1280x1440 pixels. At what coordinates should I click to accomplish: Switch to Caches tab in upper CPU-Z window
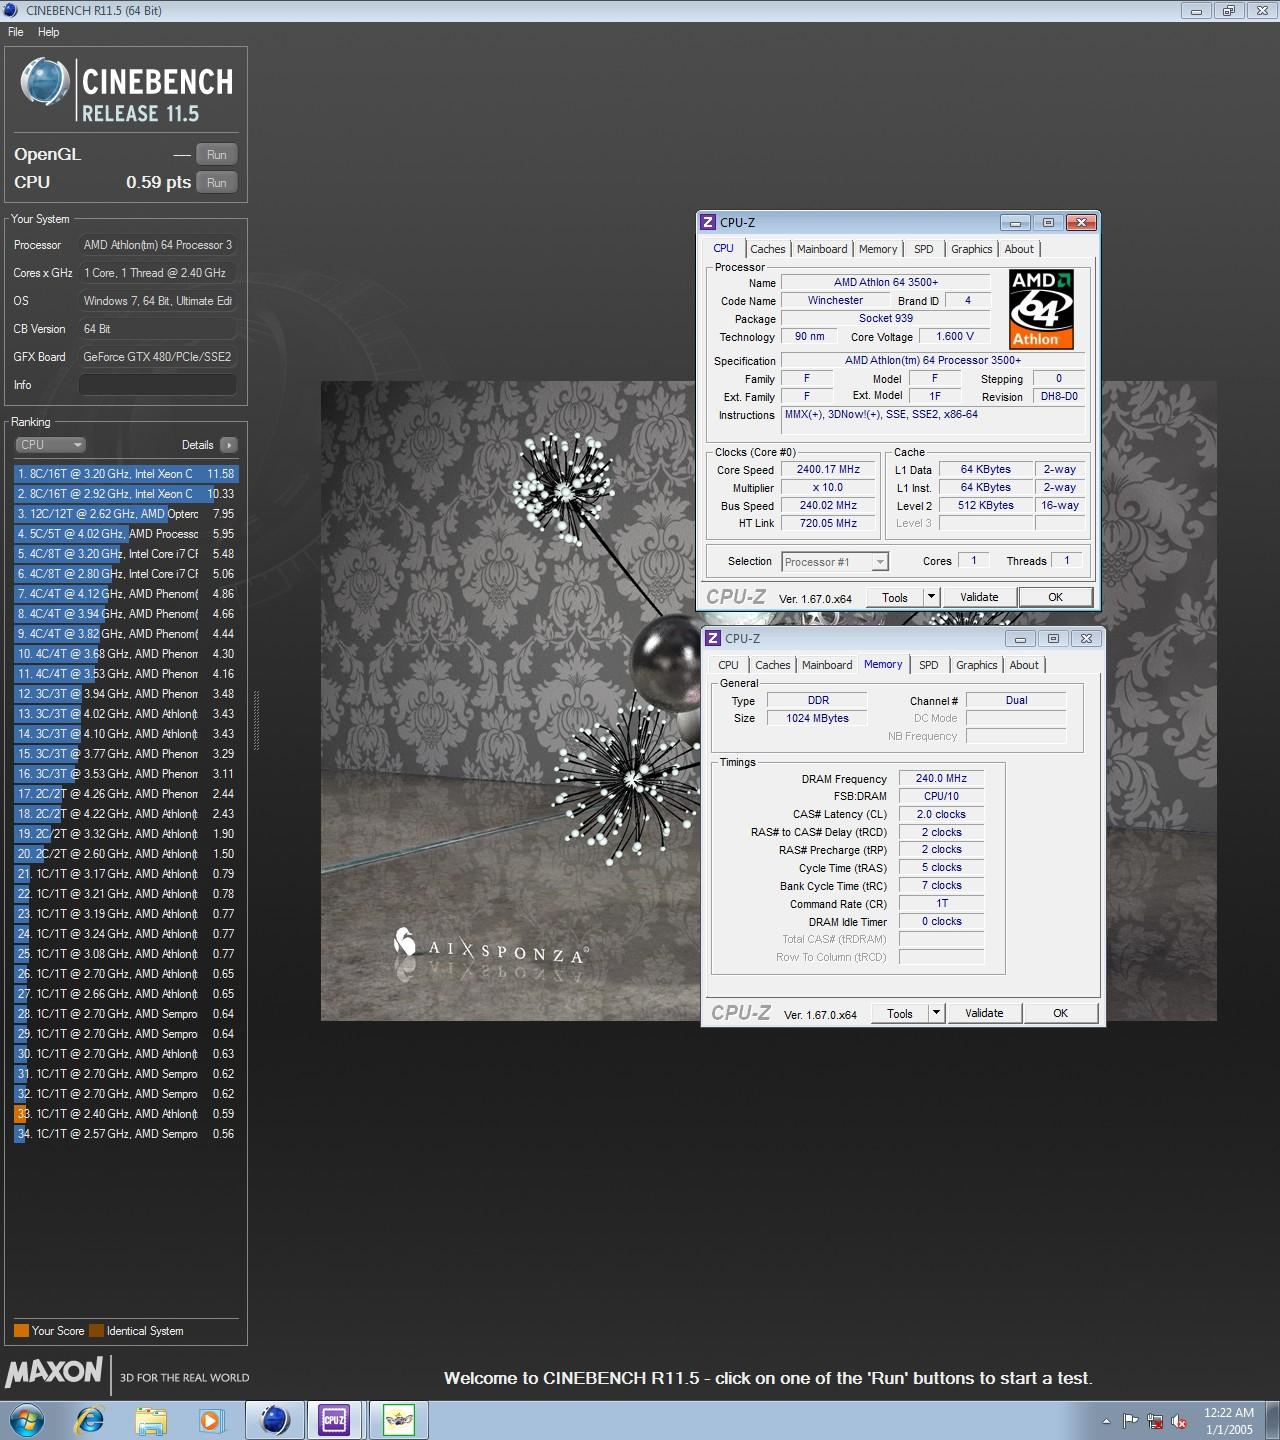[x=768, y=249]
